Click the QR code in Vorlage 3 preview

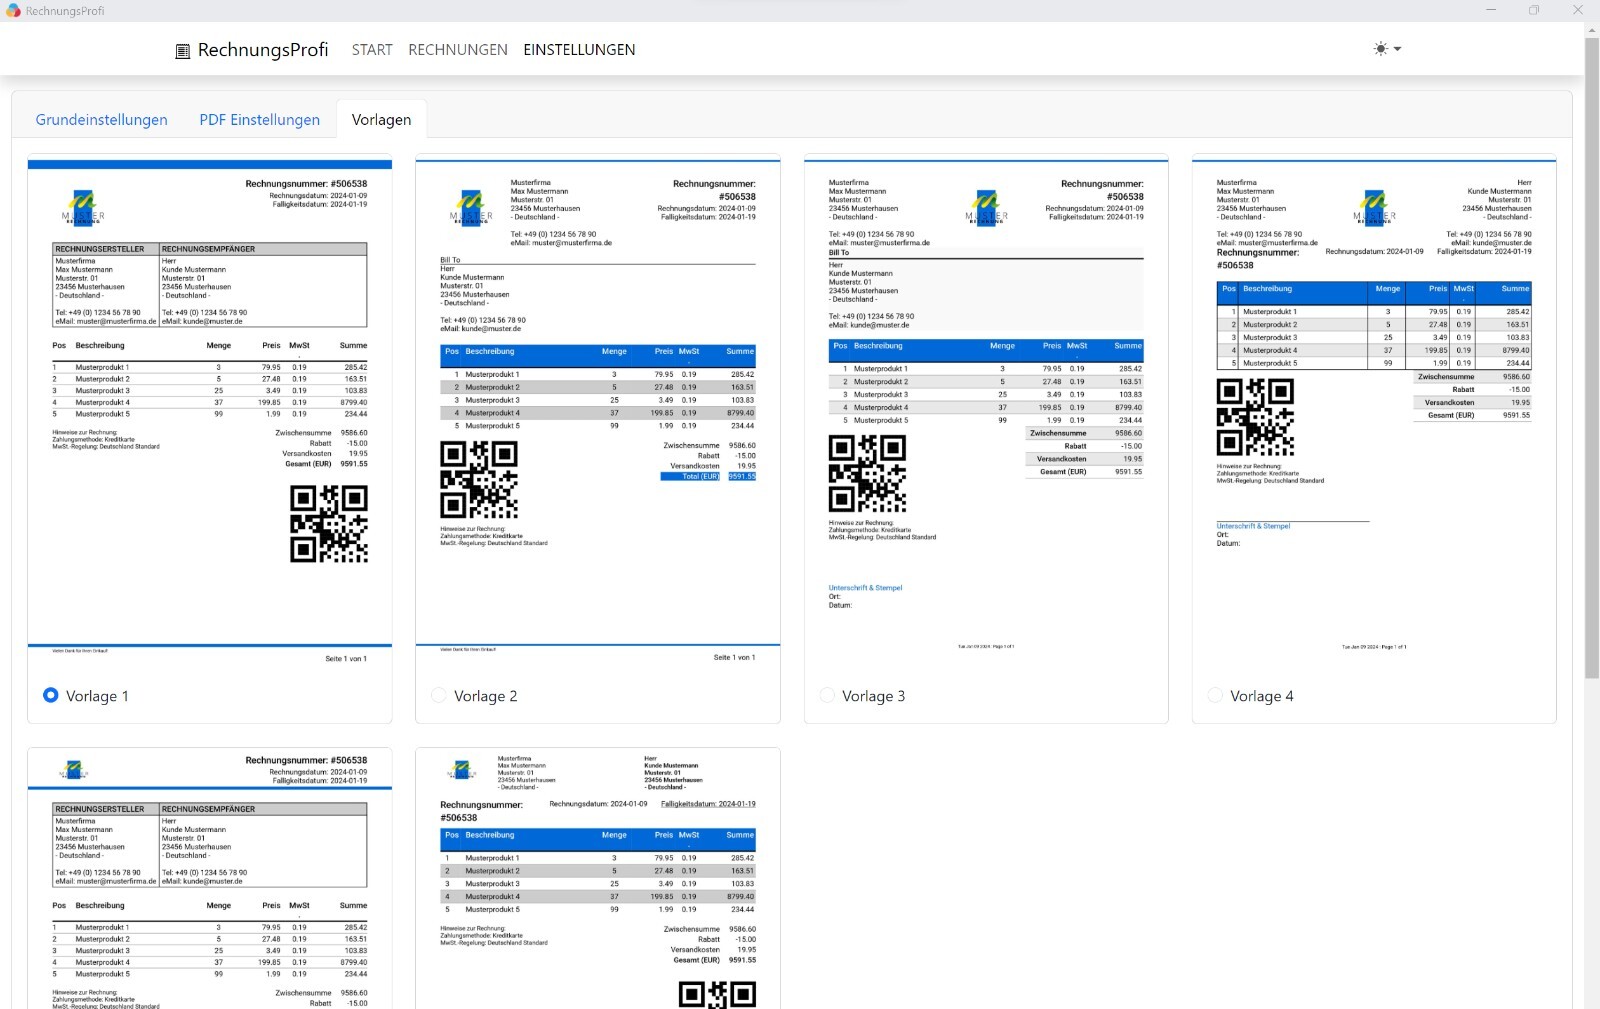867,474
